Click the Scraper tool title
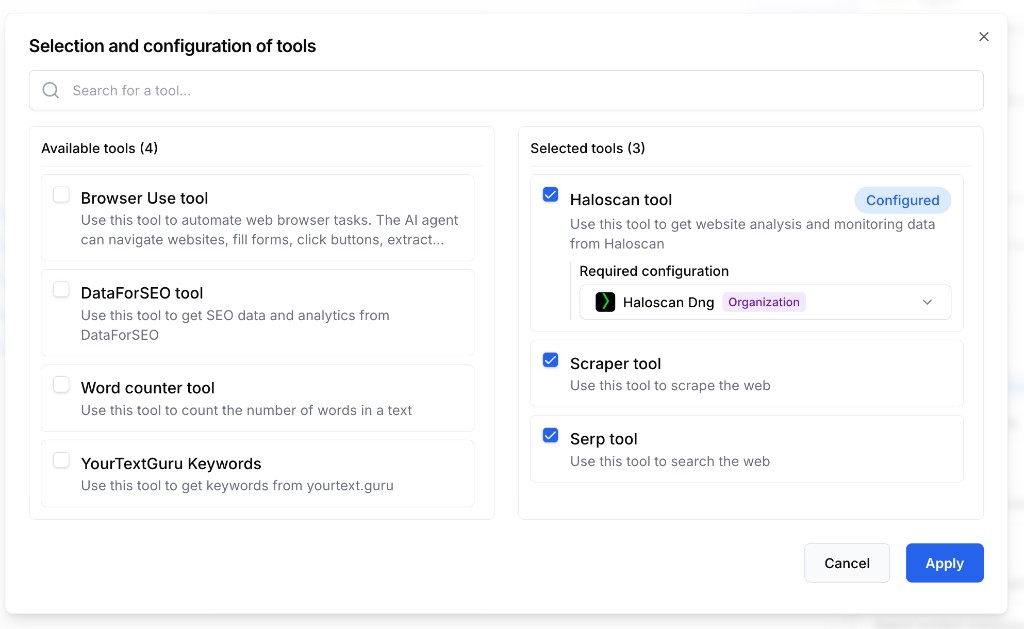Screen dimensions: 1024x629 click(x=615, y=364)
